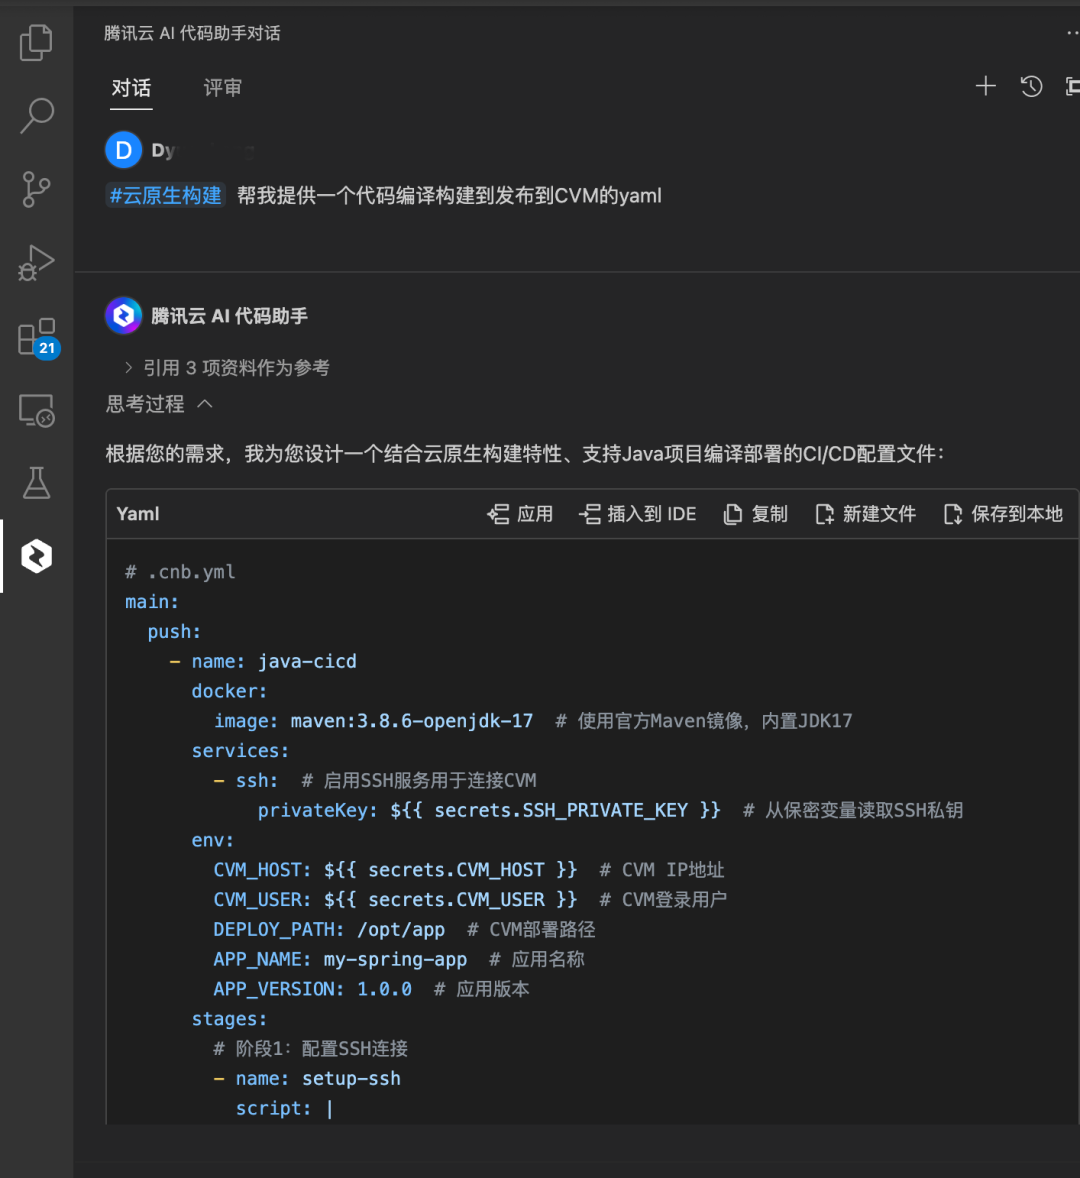Switch to the 评审 tab
Screen dimensions: 1080x1178
click(x=222, y=88)
